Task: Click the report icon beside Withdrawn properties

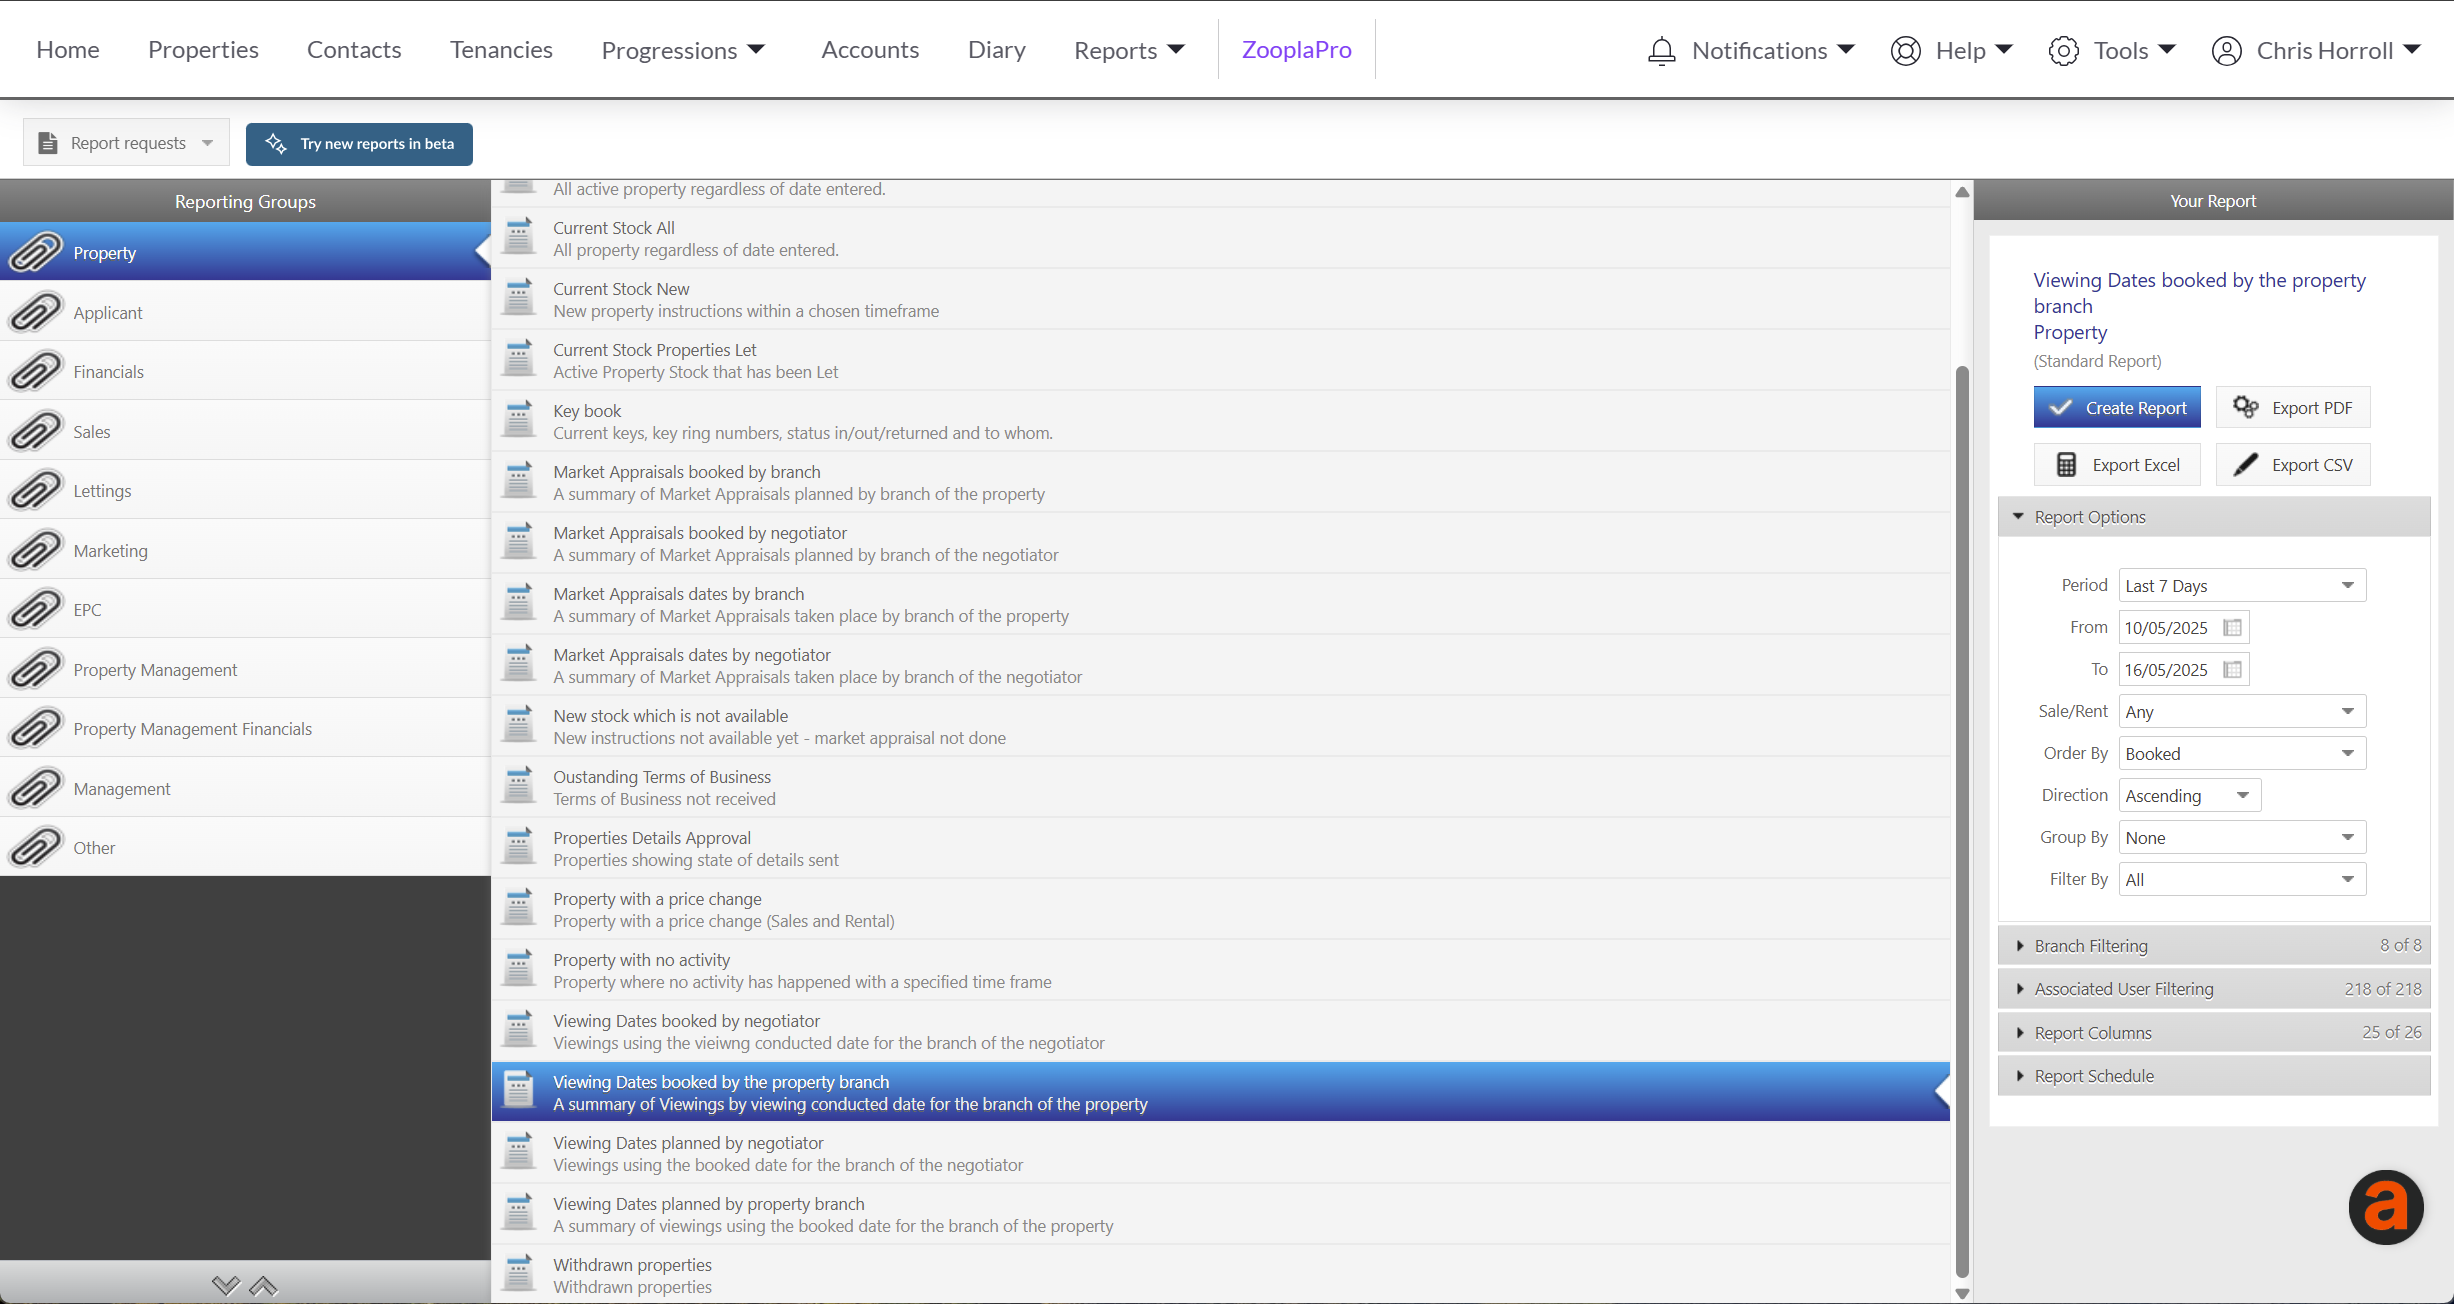Action: tap(519, 1274)
